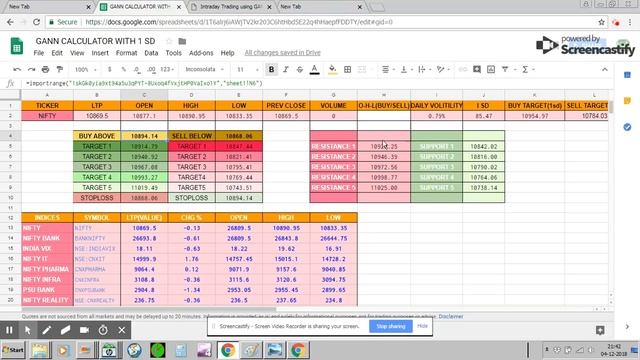Open the Edit menu
This screenshot has height=360, width=640.
click(x=57, y=53)
